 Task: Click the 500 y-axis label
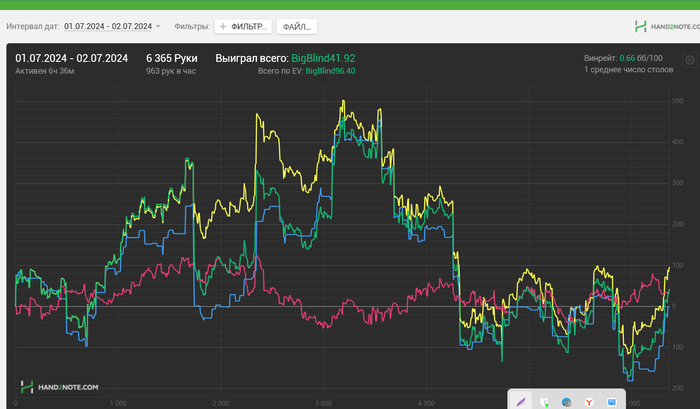(678, 101)
